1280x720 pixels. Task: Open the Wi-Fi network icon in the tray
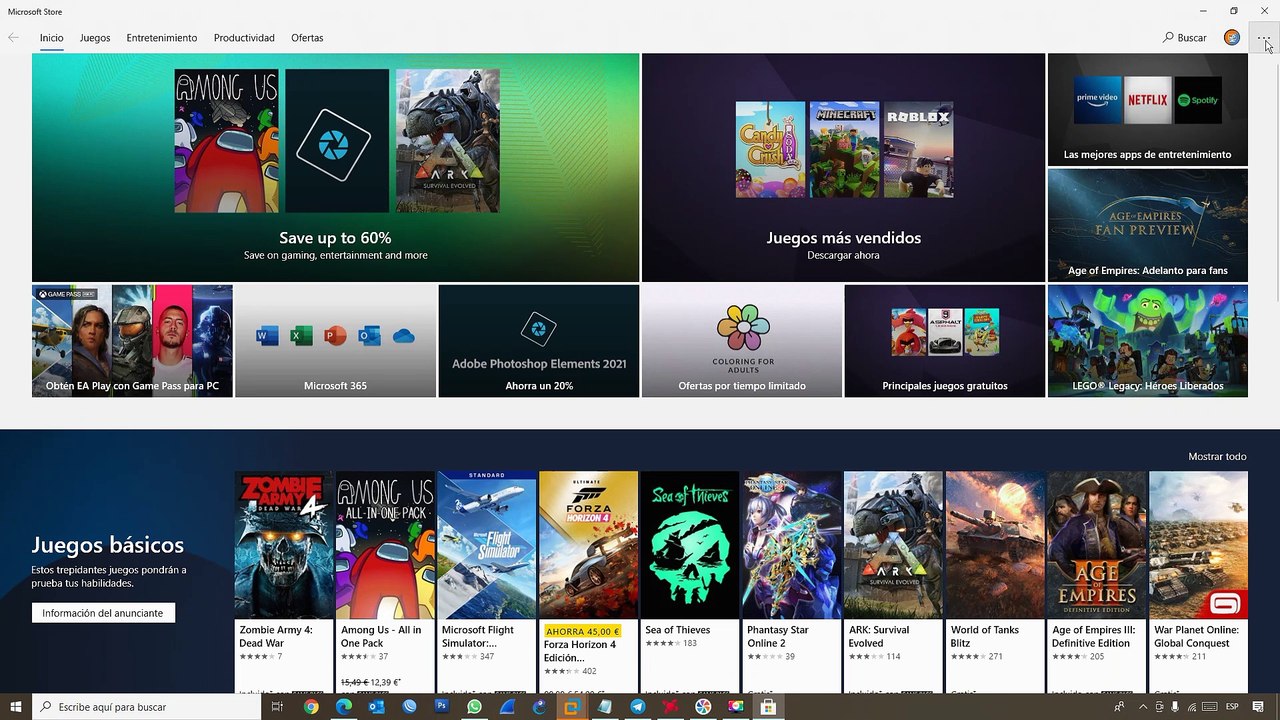pyautogui.click(x=1192, y=707)
